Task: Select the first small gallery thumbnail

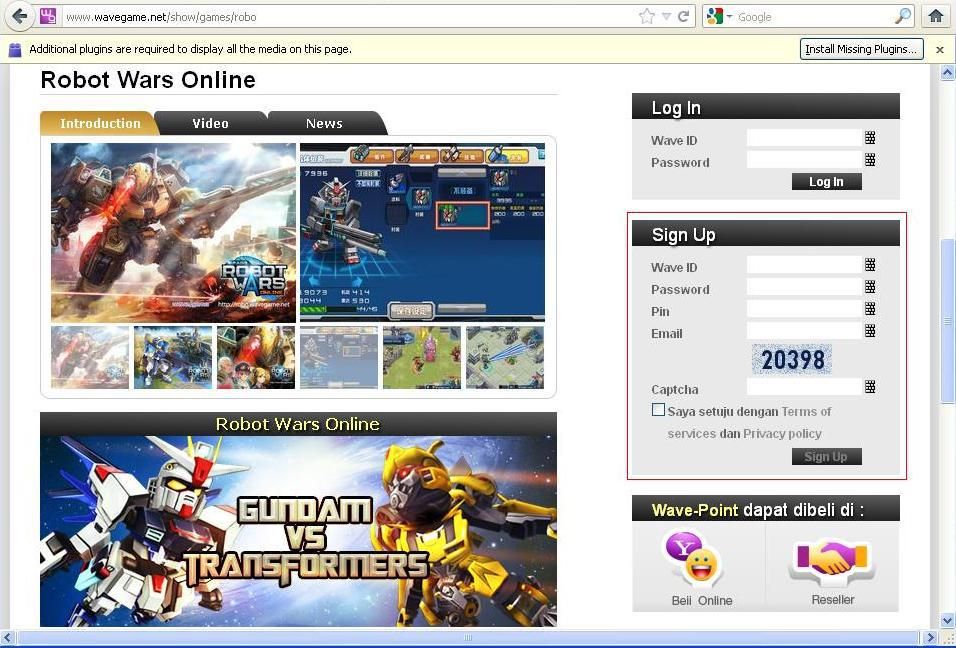Action: click(90, 357)
